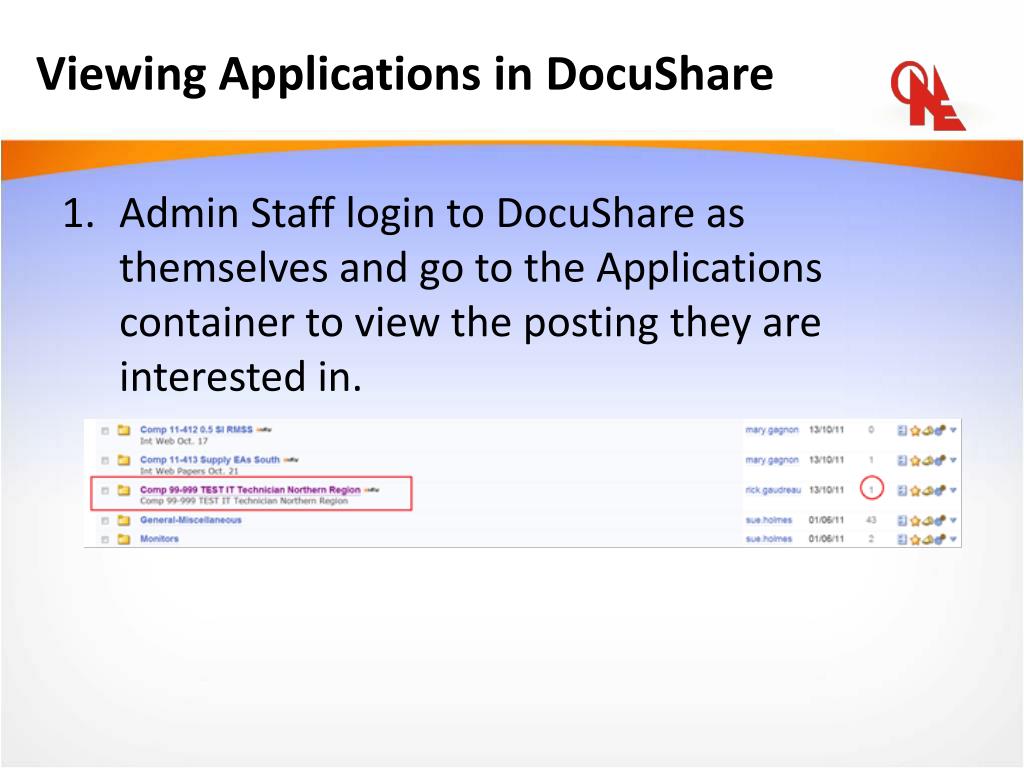The image size is (1024, 768).
Task: Open permissions icon in Comp 99-999 row
Action: point(940,490)
